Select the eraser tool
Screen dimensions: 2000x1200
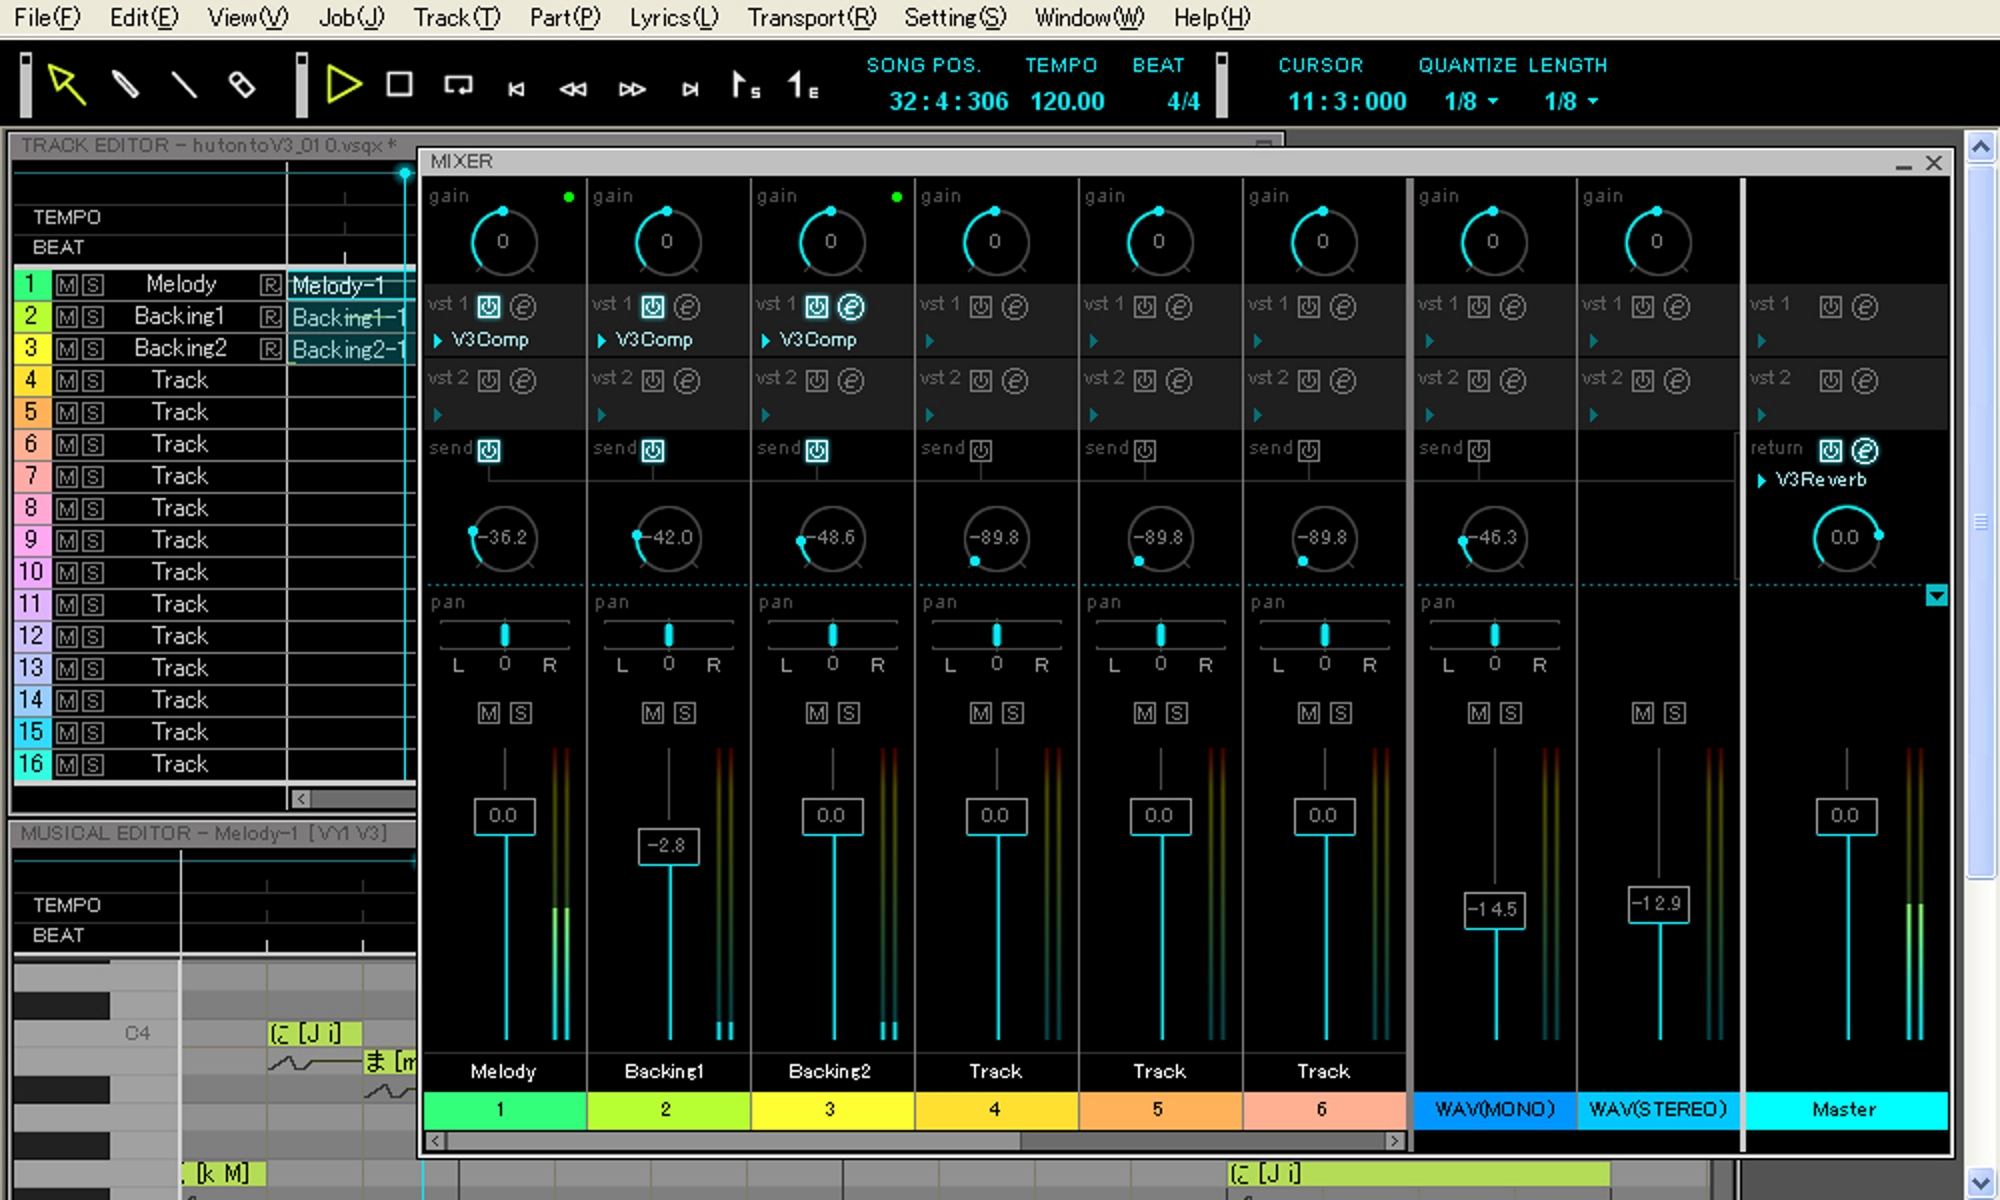click(x=241, y=85)
